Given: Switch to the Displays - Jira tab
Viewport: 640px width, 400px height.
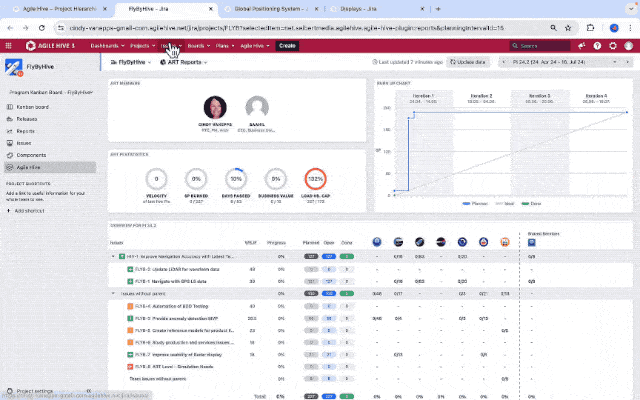Looking at the screenshot, I should pos(377,9).
